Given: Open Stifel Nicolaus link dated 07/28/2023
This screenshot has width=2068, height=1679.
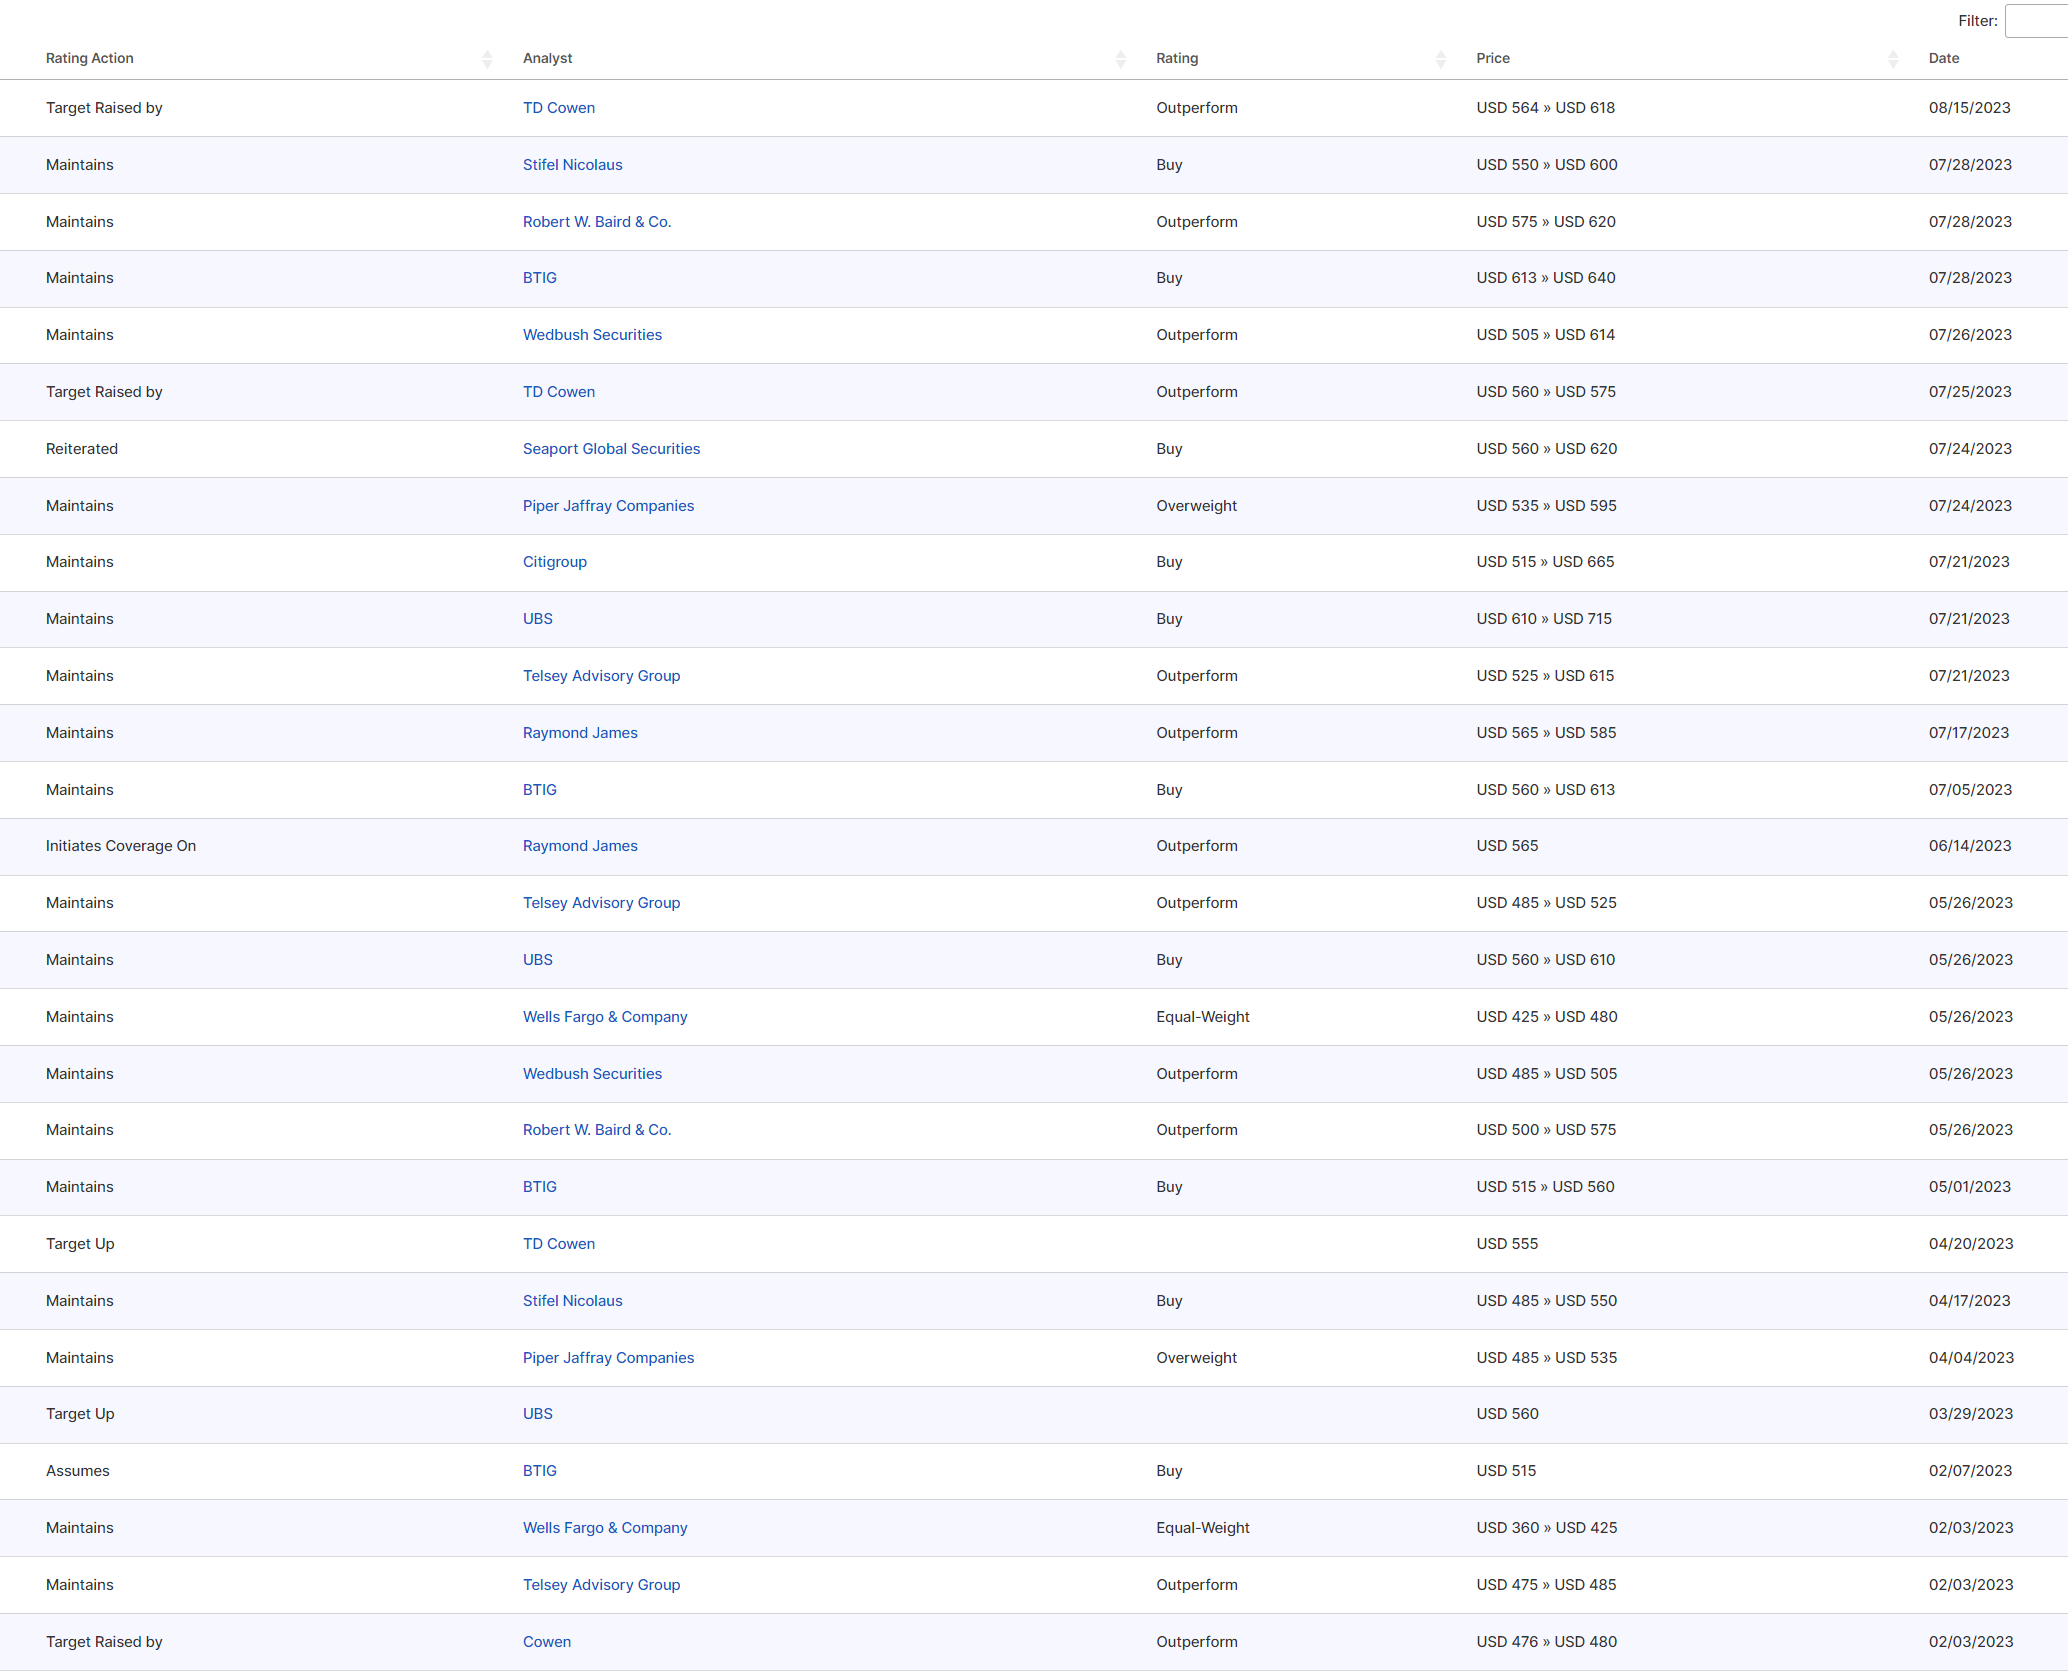Looking at the screenshot, I should (x=572, y=165).
